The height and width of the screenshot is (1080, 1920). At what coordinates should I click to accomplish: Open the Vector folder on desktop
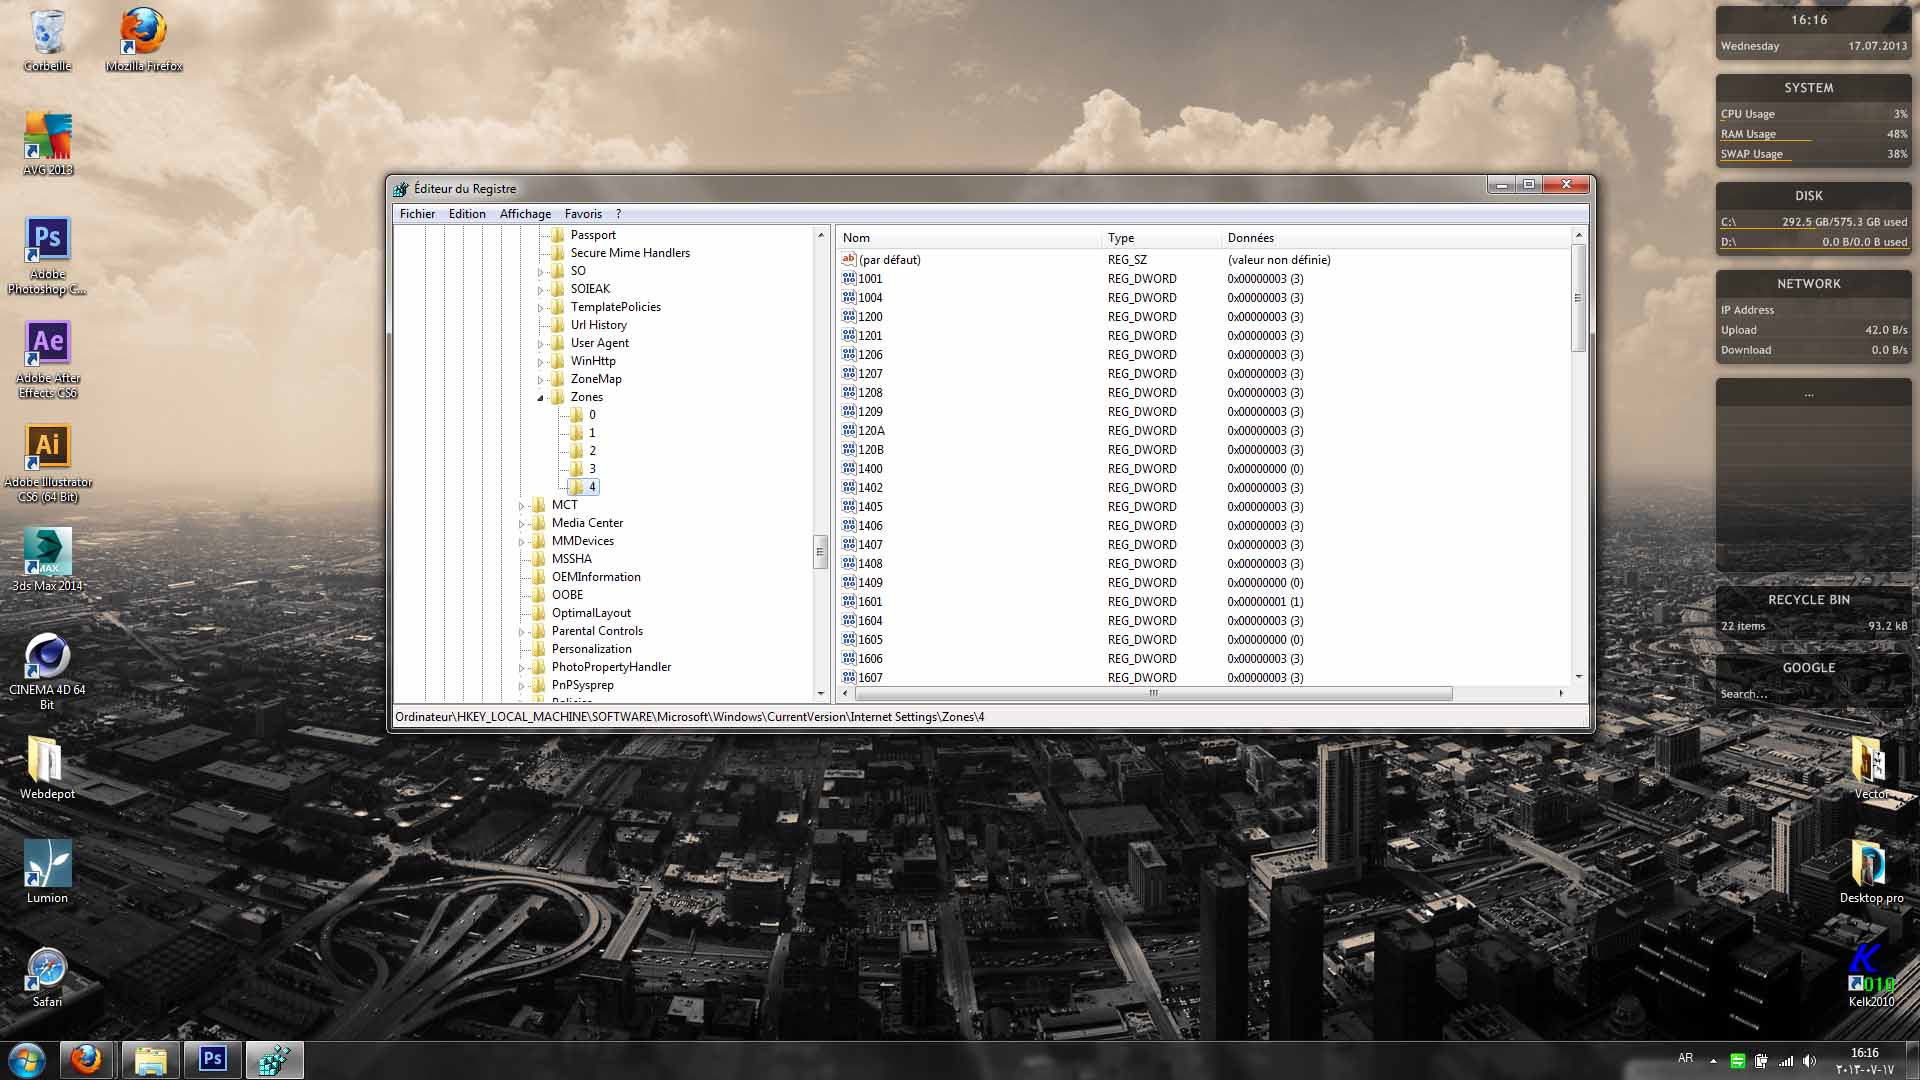1871,768
